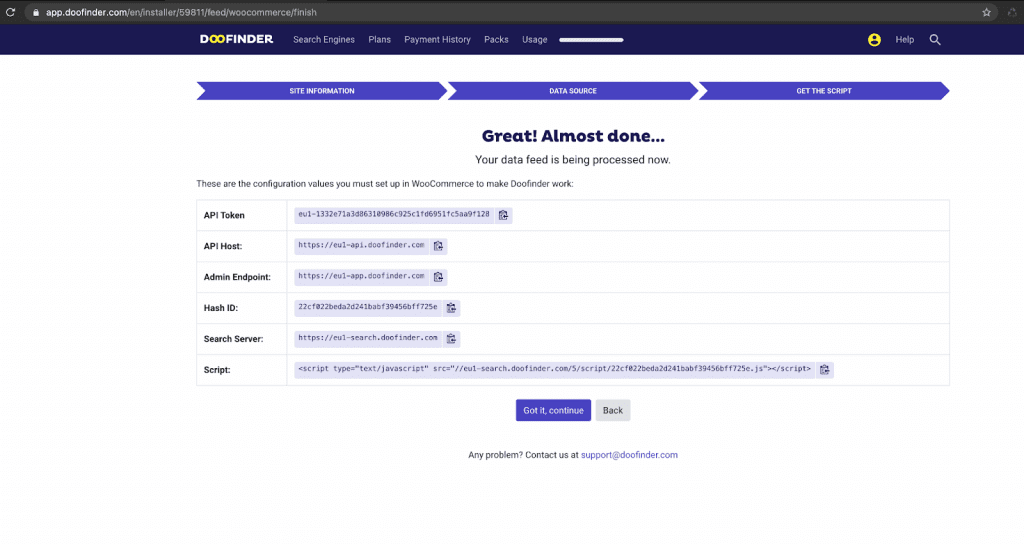Open the user account icon

coord(874,40)
